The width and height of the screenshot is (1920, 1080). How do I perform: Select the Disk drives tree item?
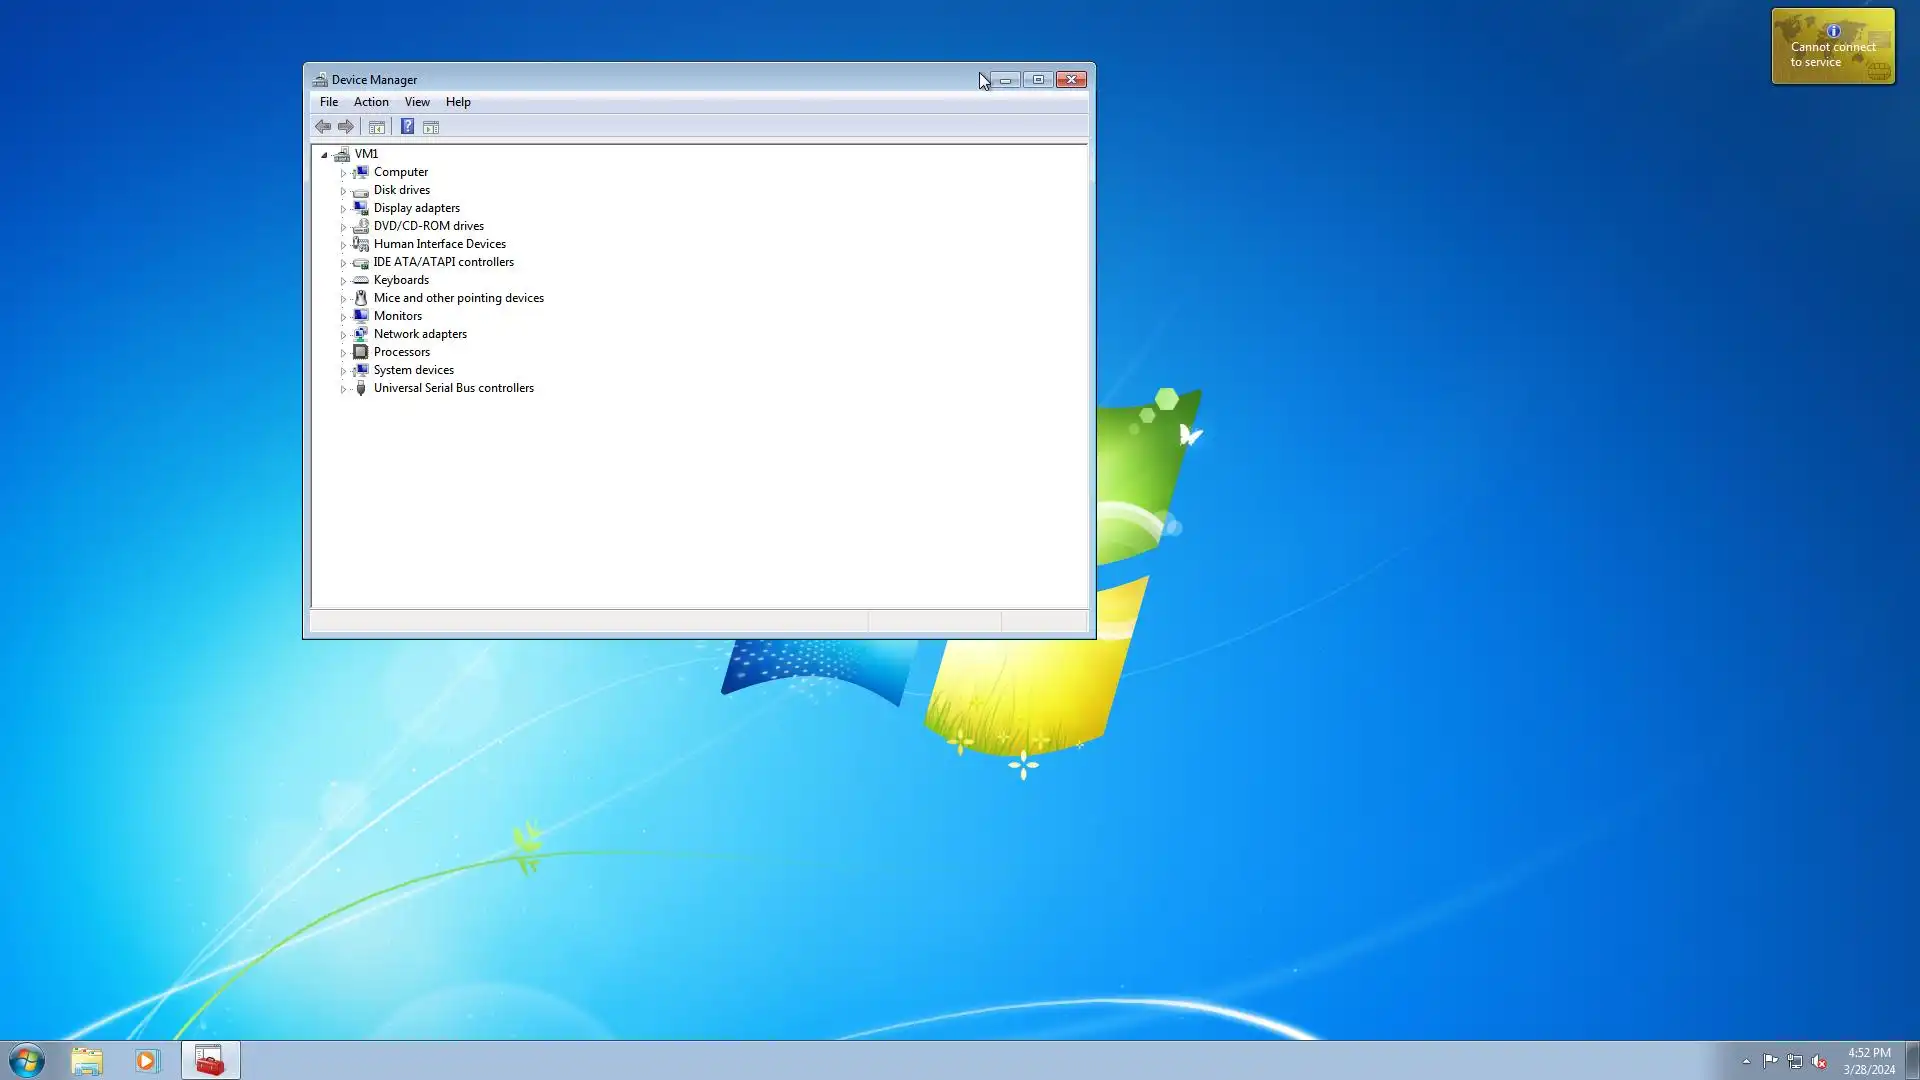click(x=402, y=190)
